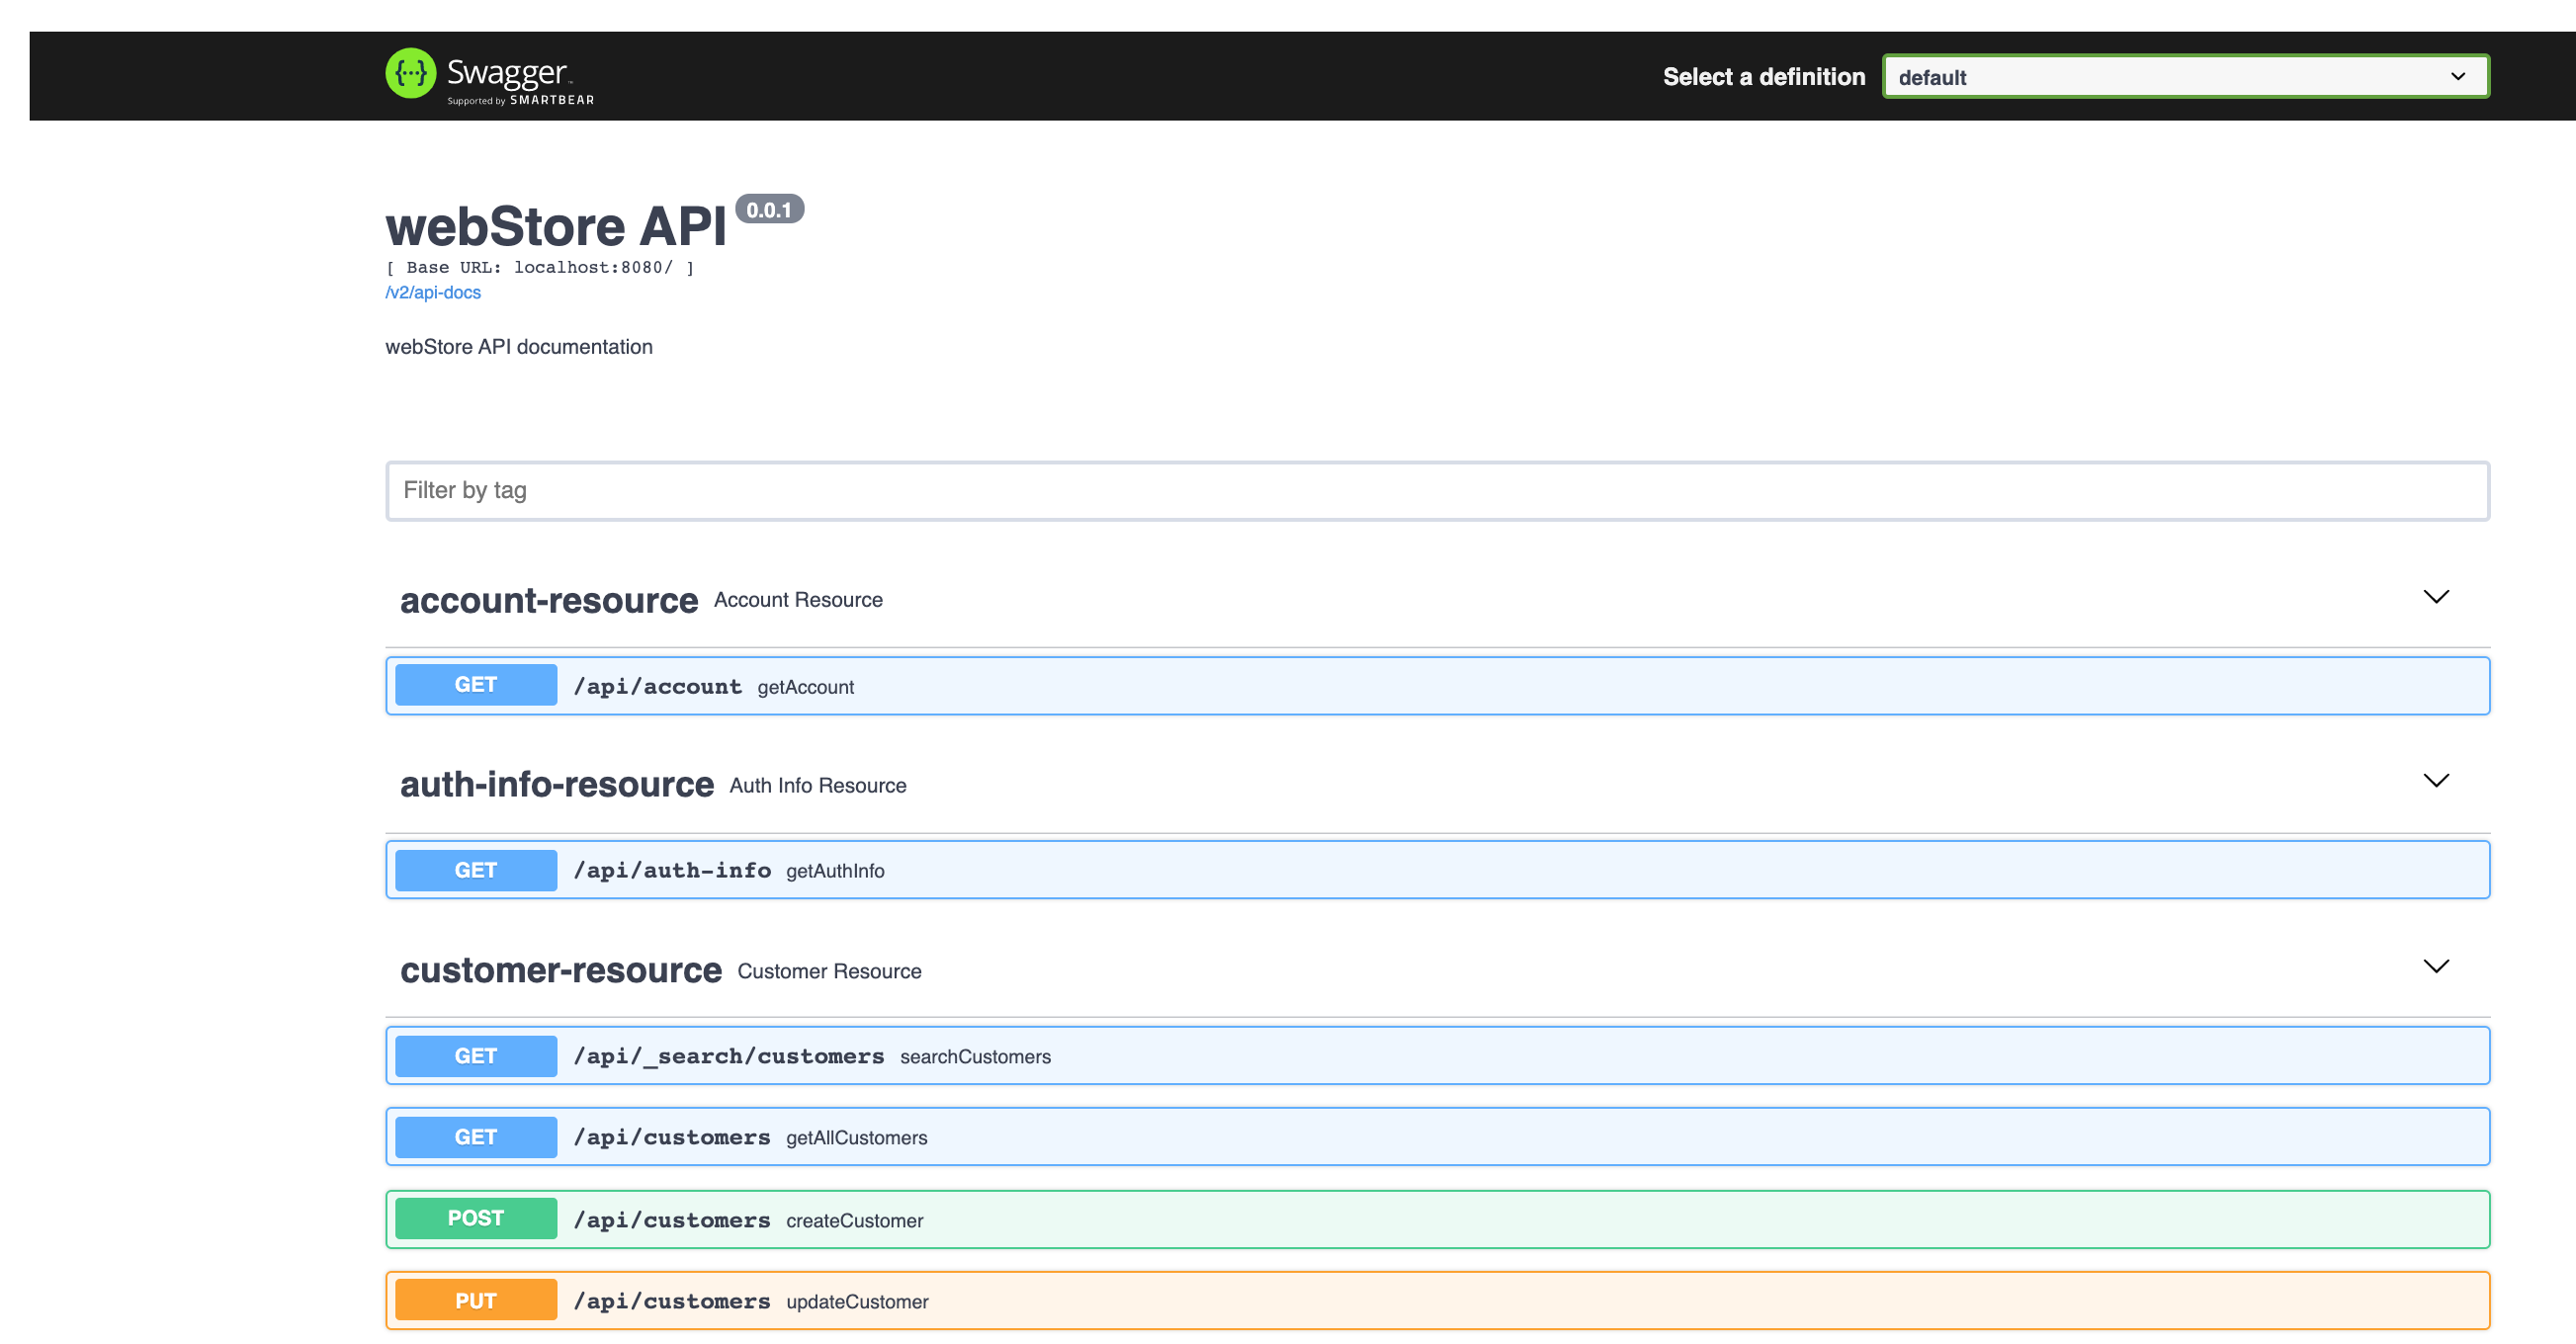This screenshot has height=1344, width=2576.
Task: Click the /api/auth-info path text
Action: pyautogui.click(x=672, y=871)
